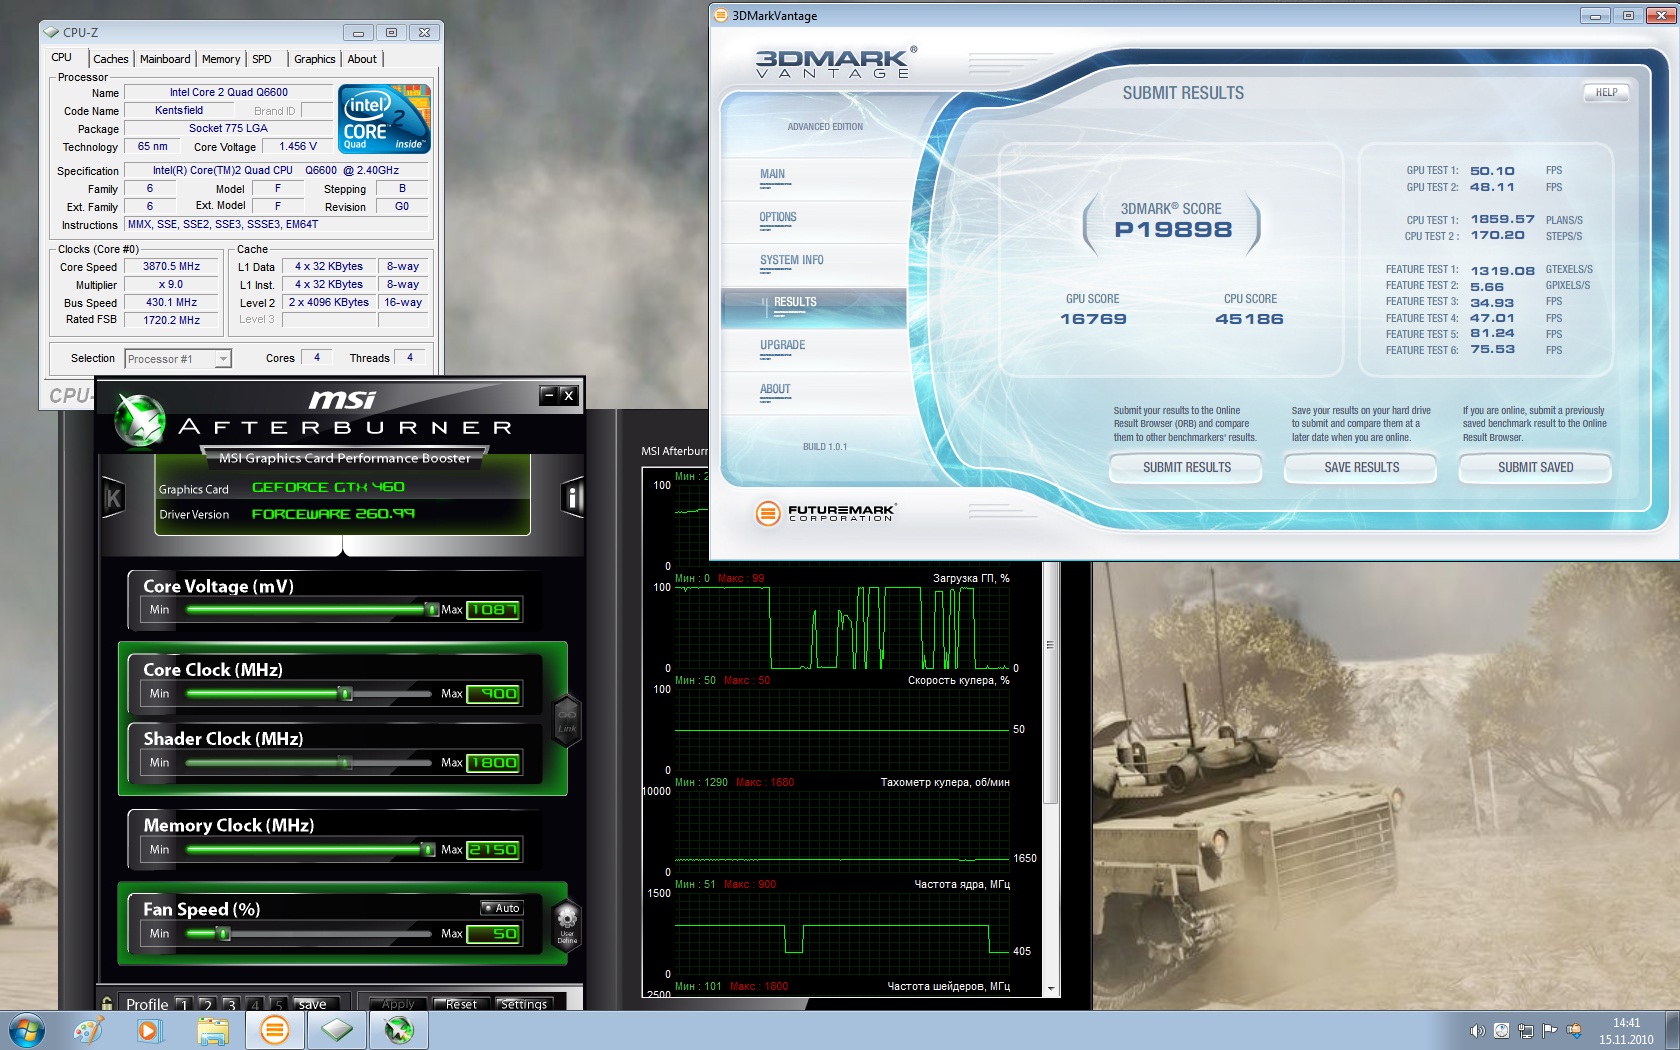The image size is (1680, 1050).
Task: Switch to the 3DMark Vantage taskbar button
Action: coord(274,1030)
